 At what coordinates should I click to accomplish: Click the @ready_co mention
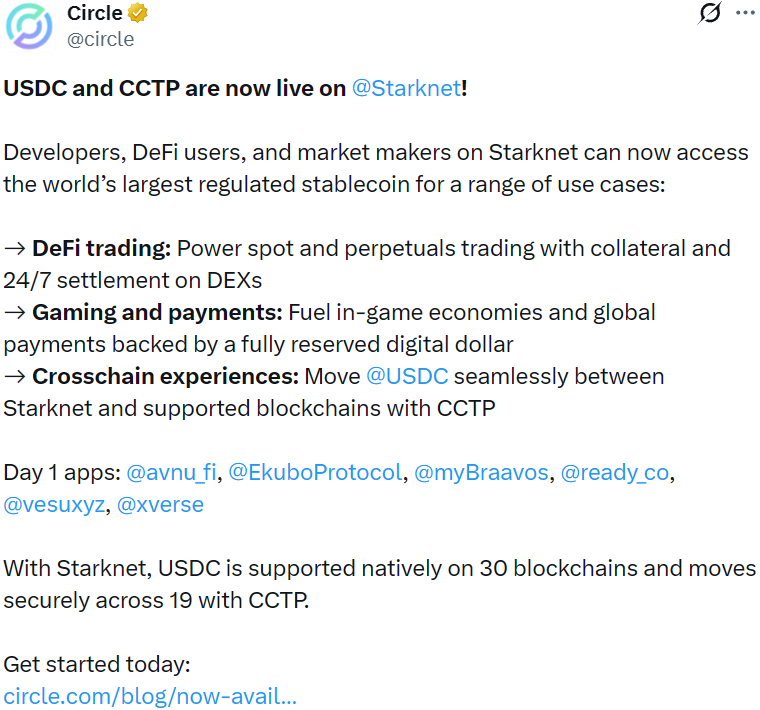(x=614, y=472)
